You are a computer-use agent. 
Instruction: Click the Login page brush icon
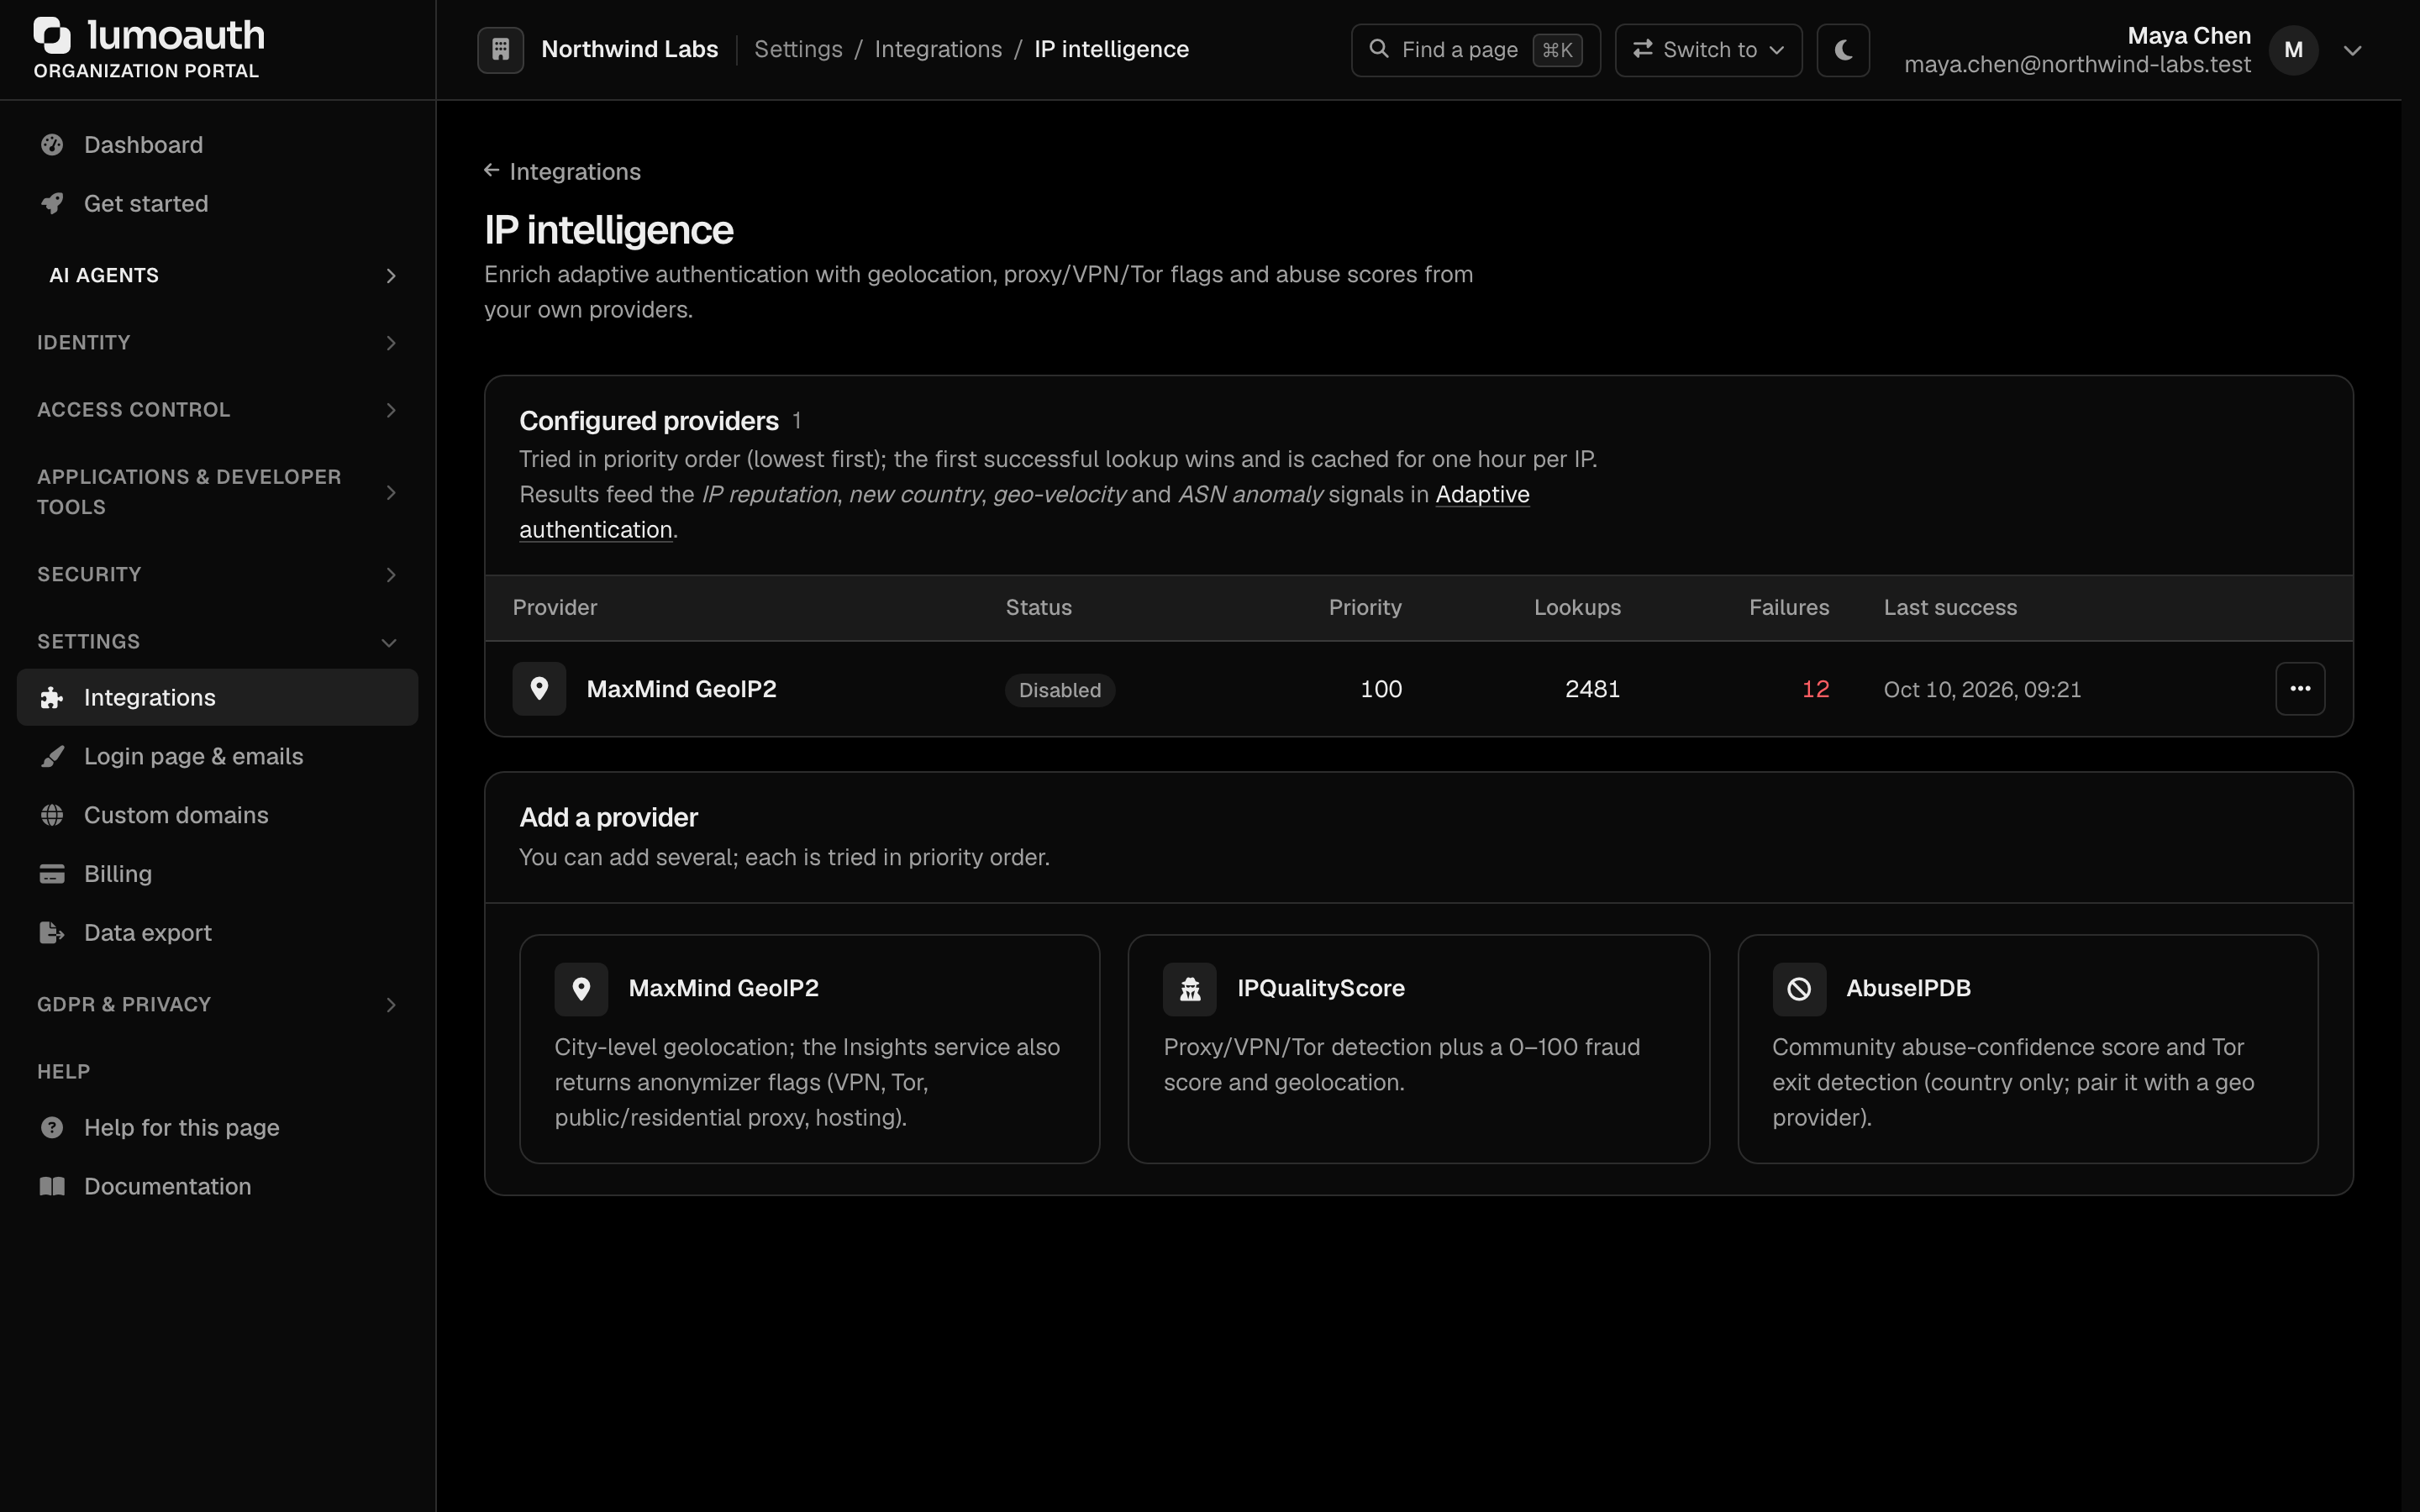click(x=52, y=757)
